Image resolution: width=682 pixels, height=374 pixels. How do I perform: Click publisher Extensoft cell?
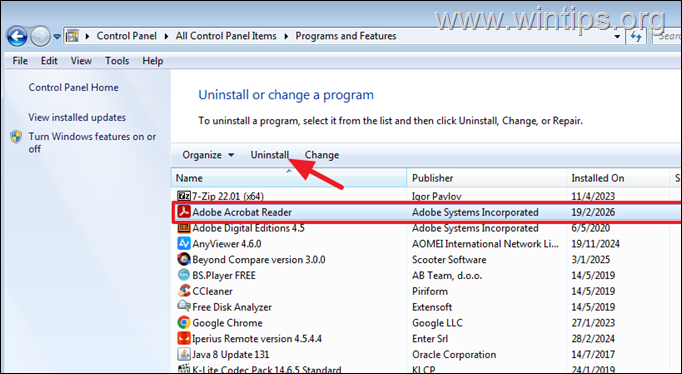coord(432,307)
